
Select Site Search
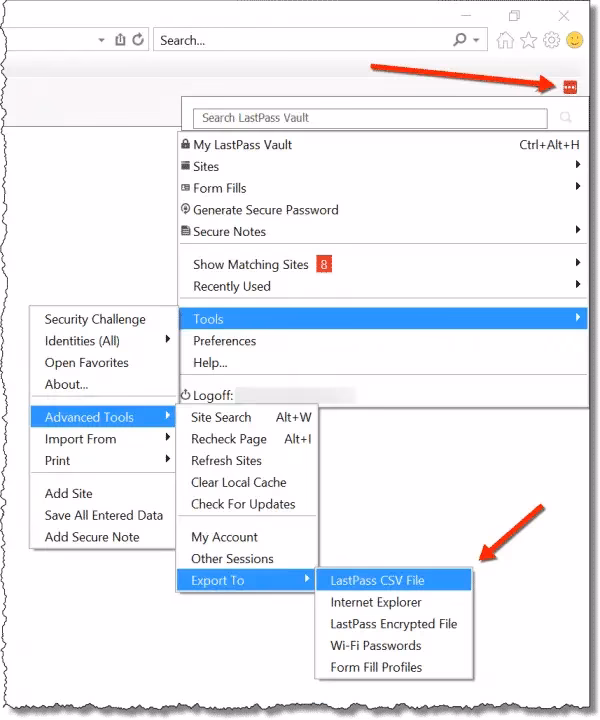point(247,417)
